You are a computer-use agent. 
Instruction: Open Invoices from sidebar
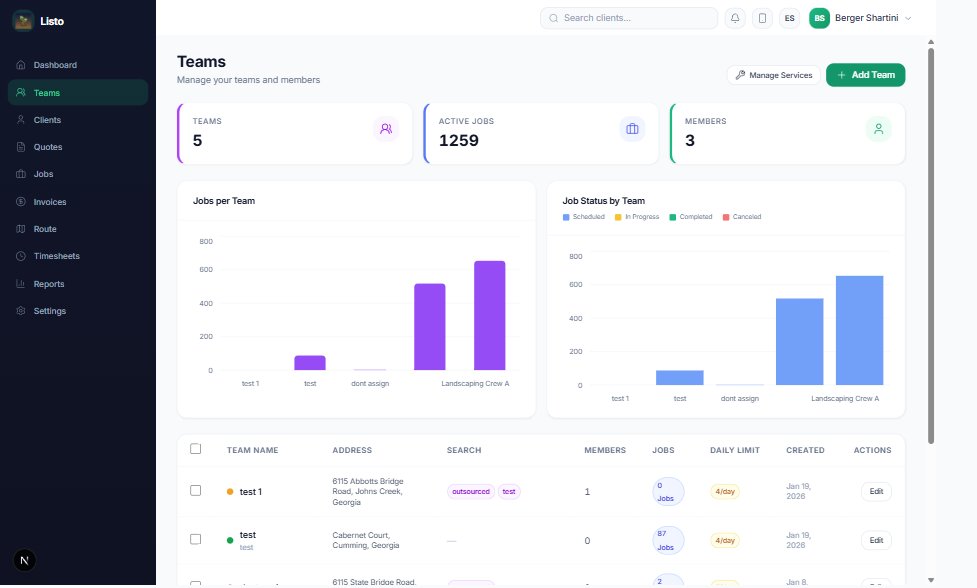pyautogui.click(x=78, y=202)
